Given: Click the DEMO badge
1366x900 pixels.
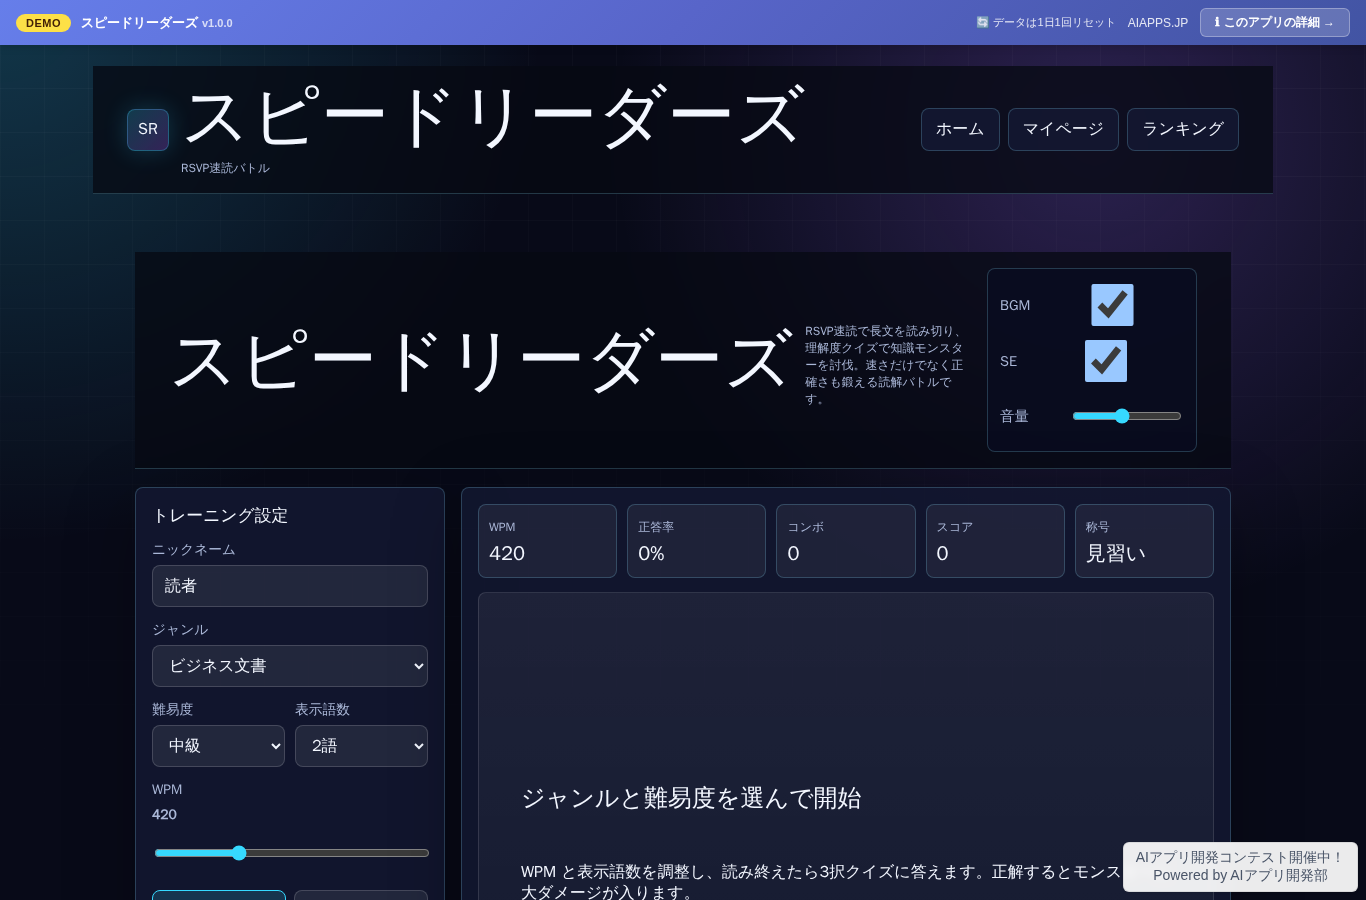Looking at the screenshot, I should (x=43, y=23).
